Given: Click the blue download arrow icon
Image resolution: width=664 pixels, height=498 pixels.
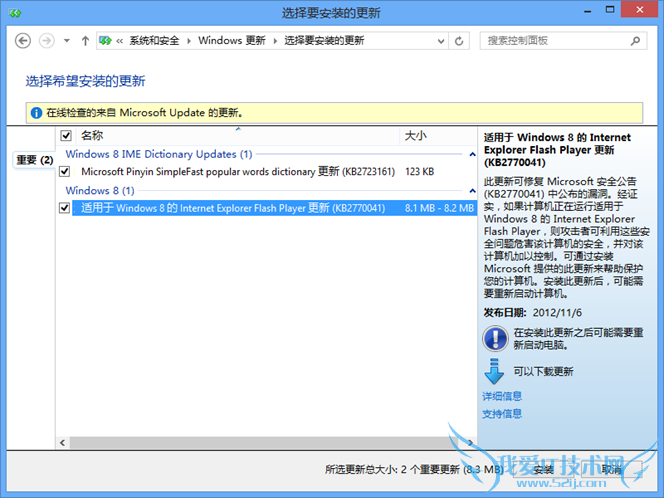Looking at the screenshot, I should pyautogui.click(x=494, y=371).
